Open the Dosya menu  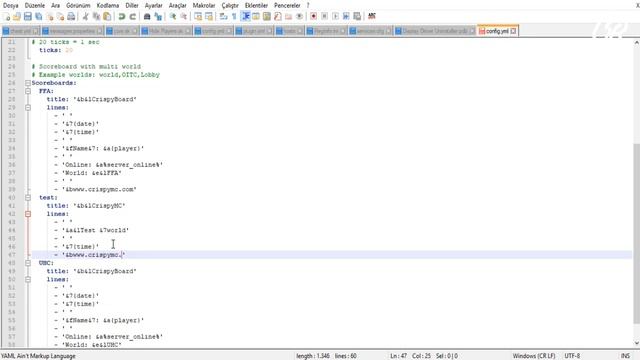(x=11, y=5)
